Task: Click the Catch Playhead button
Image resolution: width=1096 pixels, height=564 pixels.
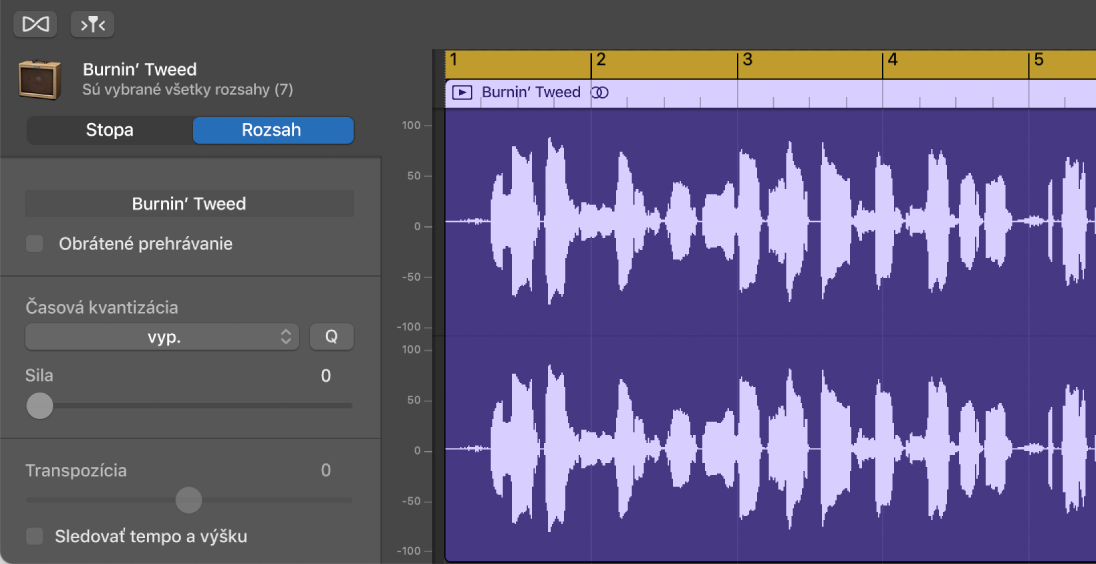Action: 92,24
